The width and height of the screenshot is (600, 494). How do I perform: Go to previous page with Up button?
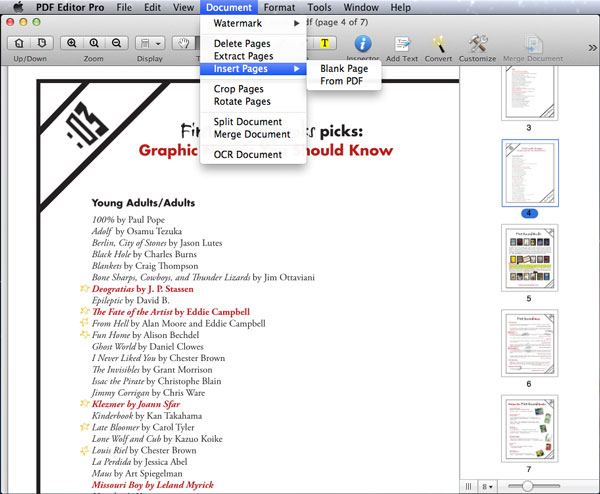19,43
